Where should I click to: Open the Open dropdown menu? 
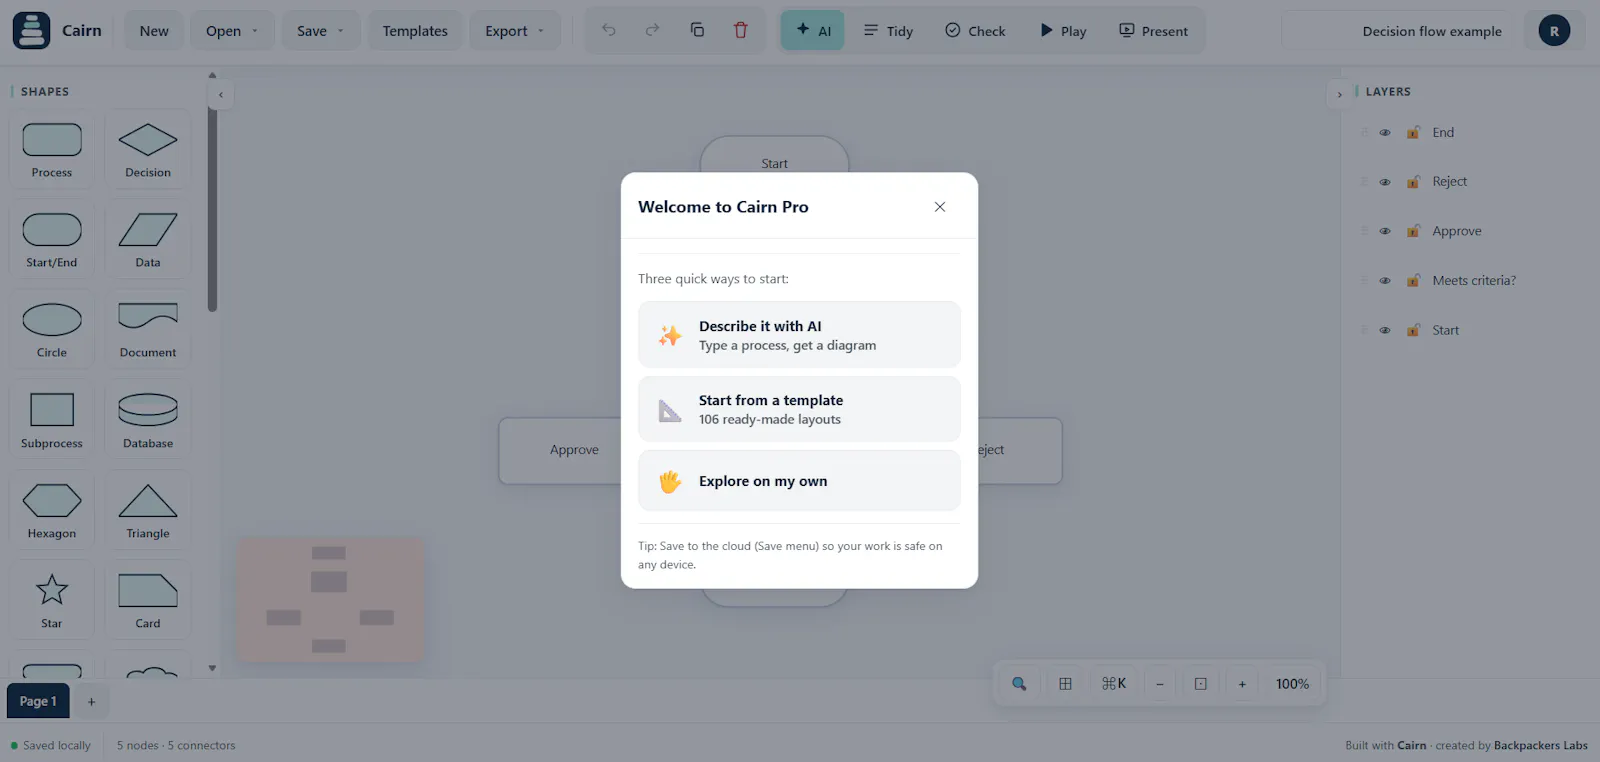[x=232, y=31]
